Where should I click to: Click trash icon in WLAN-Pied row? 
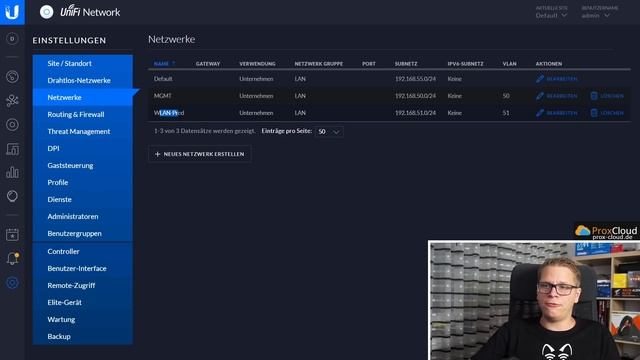coord(594,113)
